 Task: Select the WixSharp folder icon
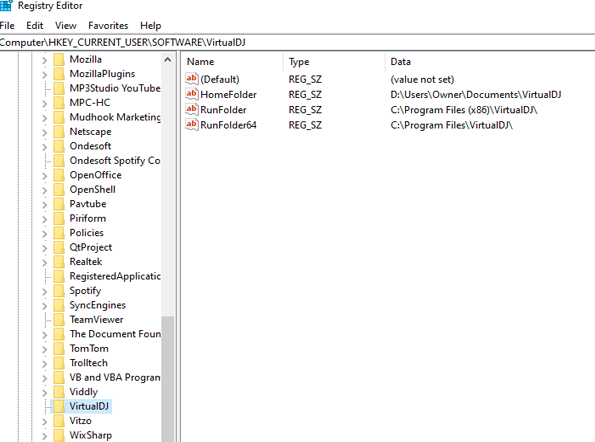(x=59, y=435)
